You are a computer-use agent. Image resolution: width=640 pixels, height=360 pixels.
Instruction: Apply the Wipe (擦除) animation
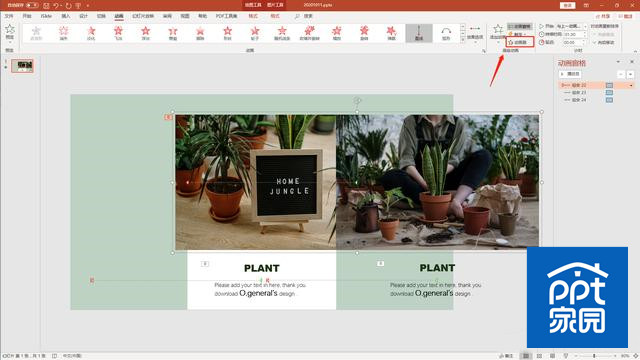coord(200,33)
